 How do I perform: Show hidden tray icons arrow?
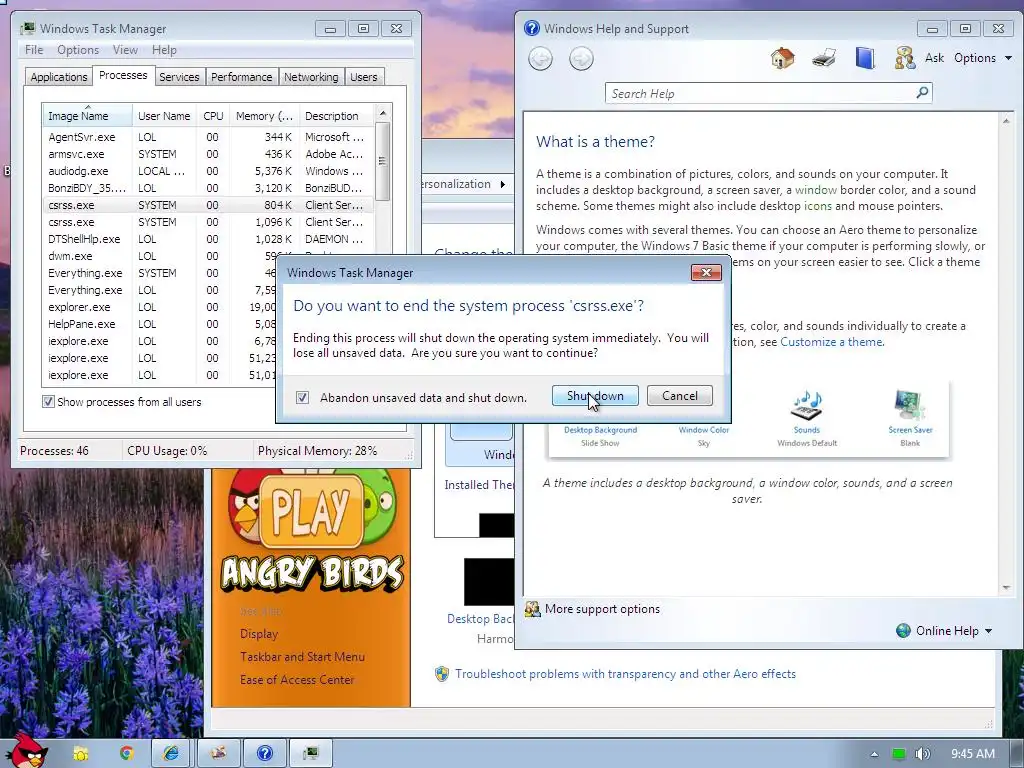tap(874, 754)
